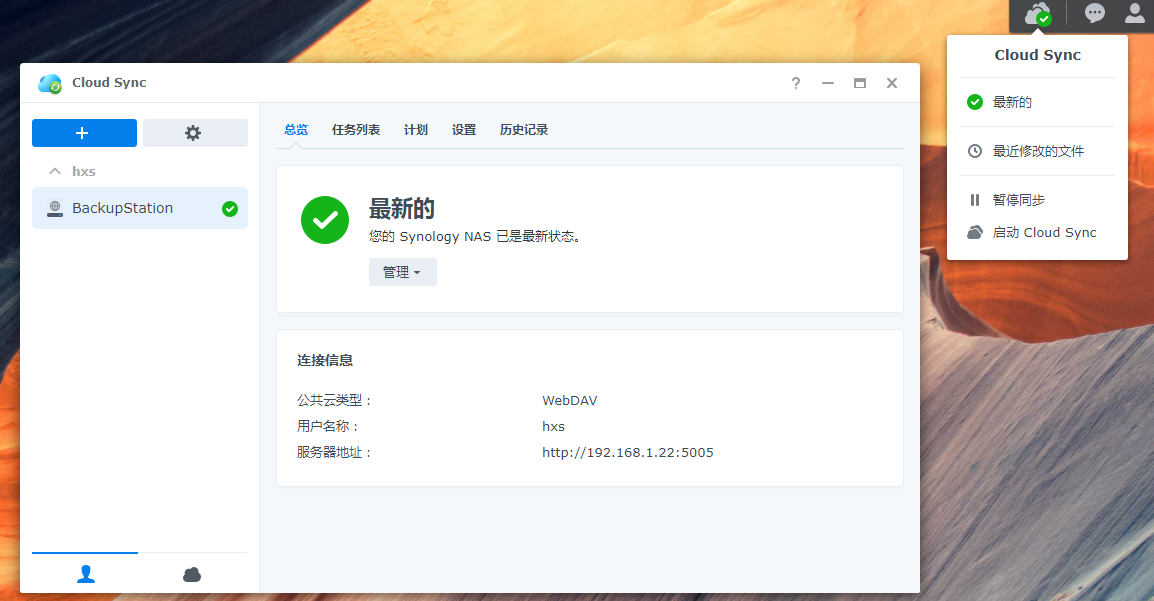Image resolution: width=1154 pixels, height=601 pixels.
Task: Open connection settings via the gear button
Action: (x=195, y=133)
